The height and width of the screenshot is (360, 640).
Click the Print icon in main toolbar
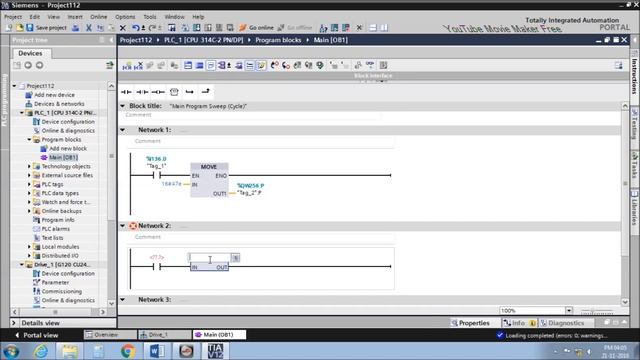76,28
